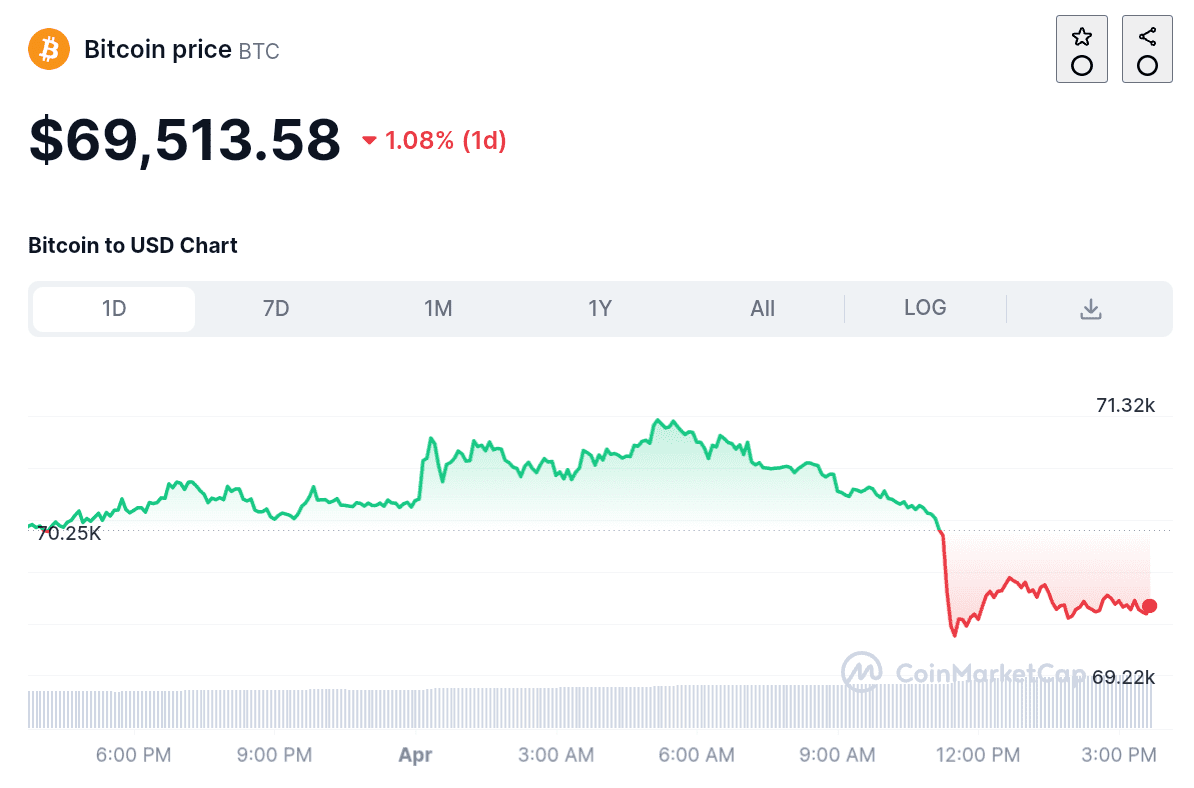Click the red down-arrow price change indicator
The image size is (1194, 788).
coord(369,141)
